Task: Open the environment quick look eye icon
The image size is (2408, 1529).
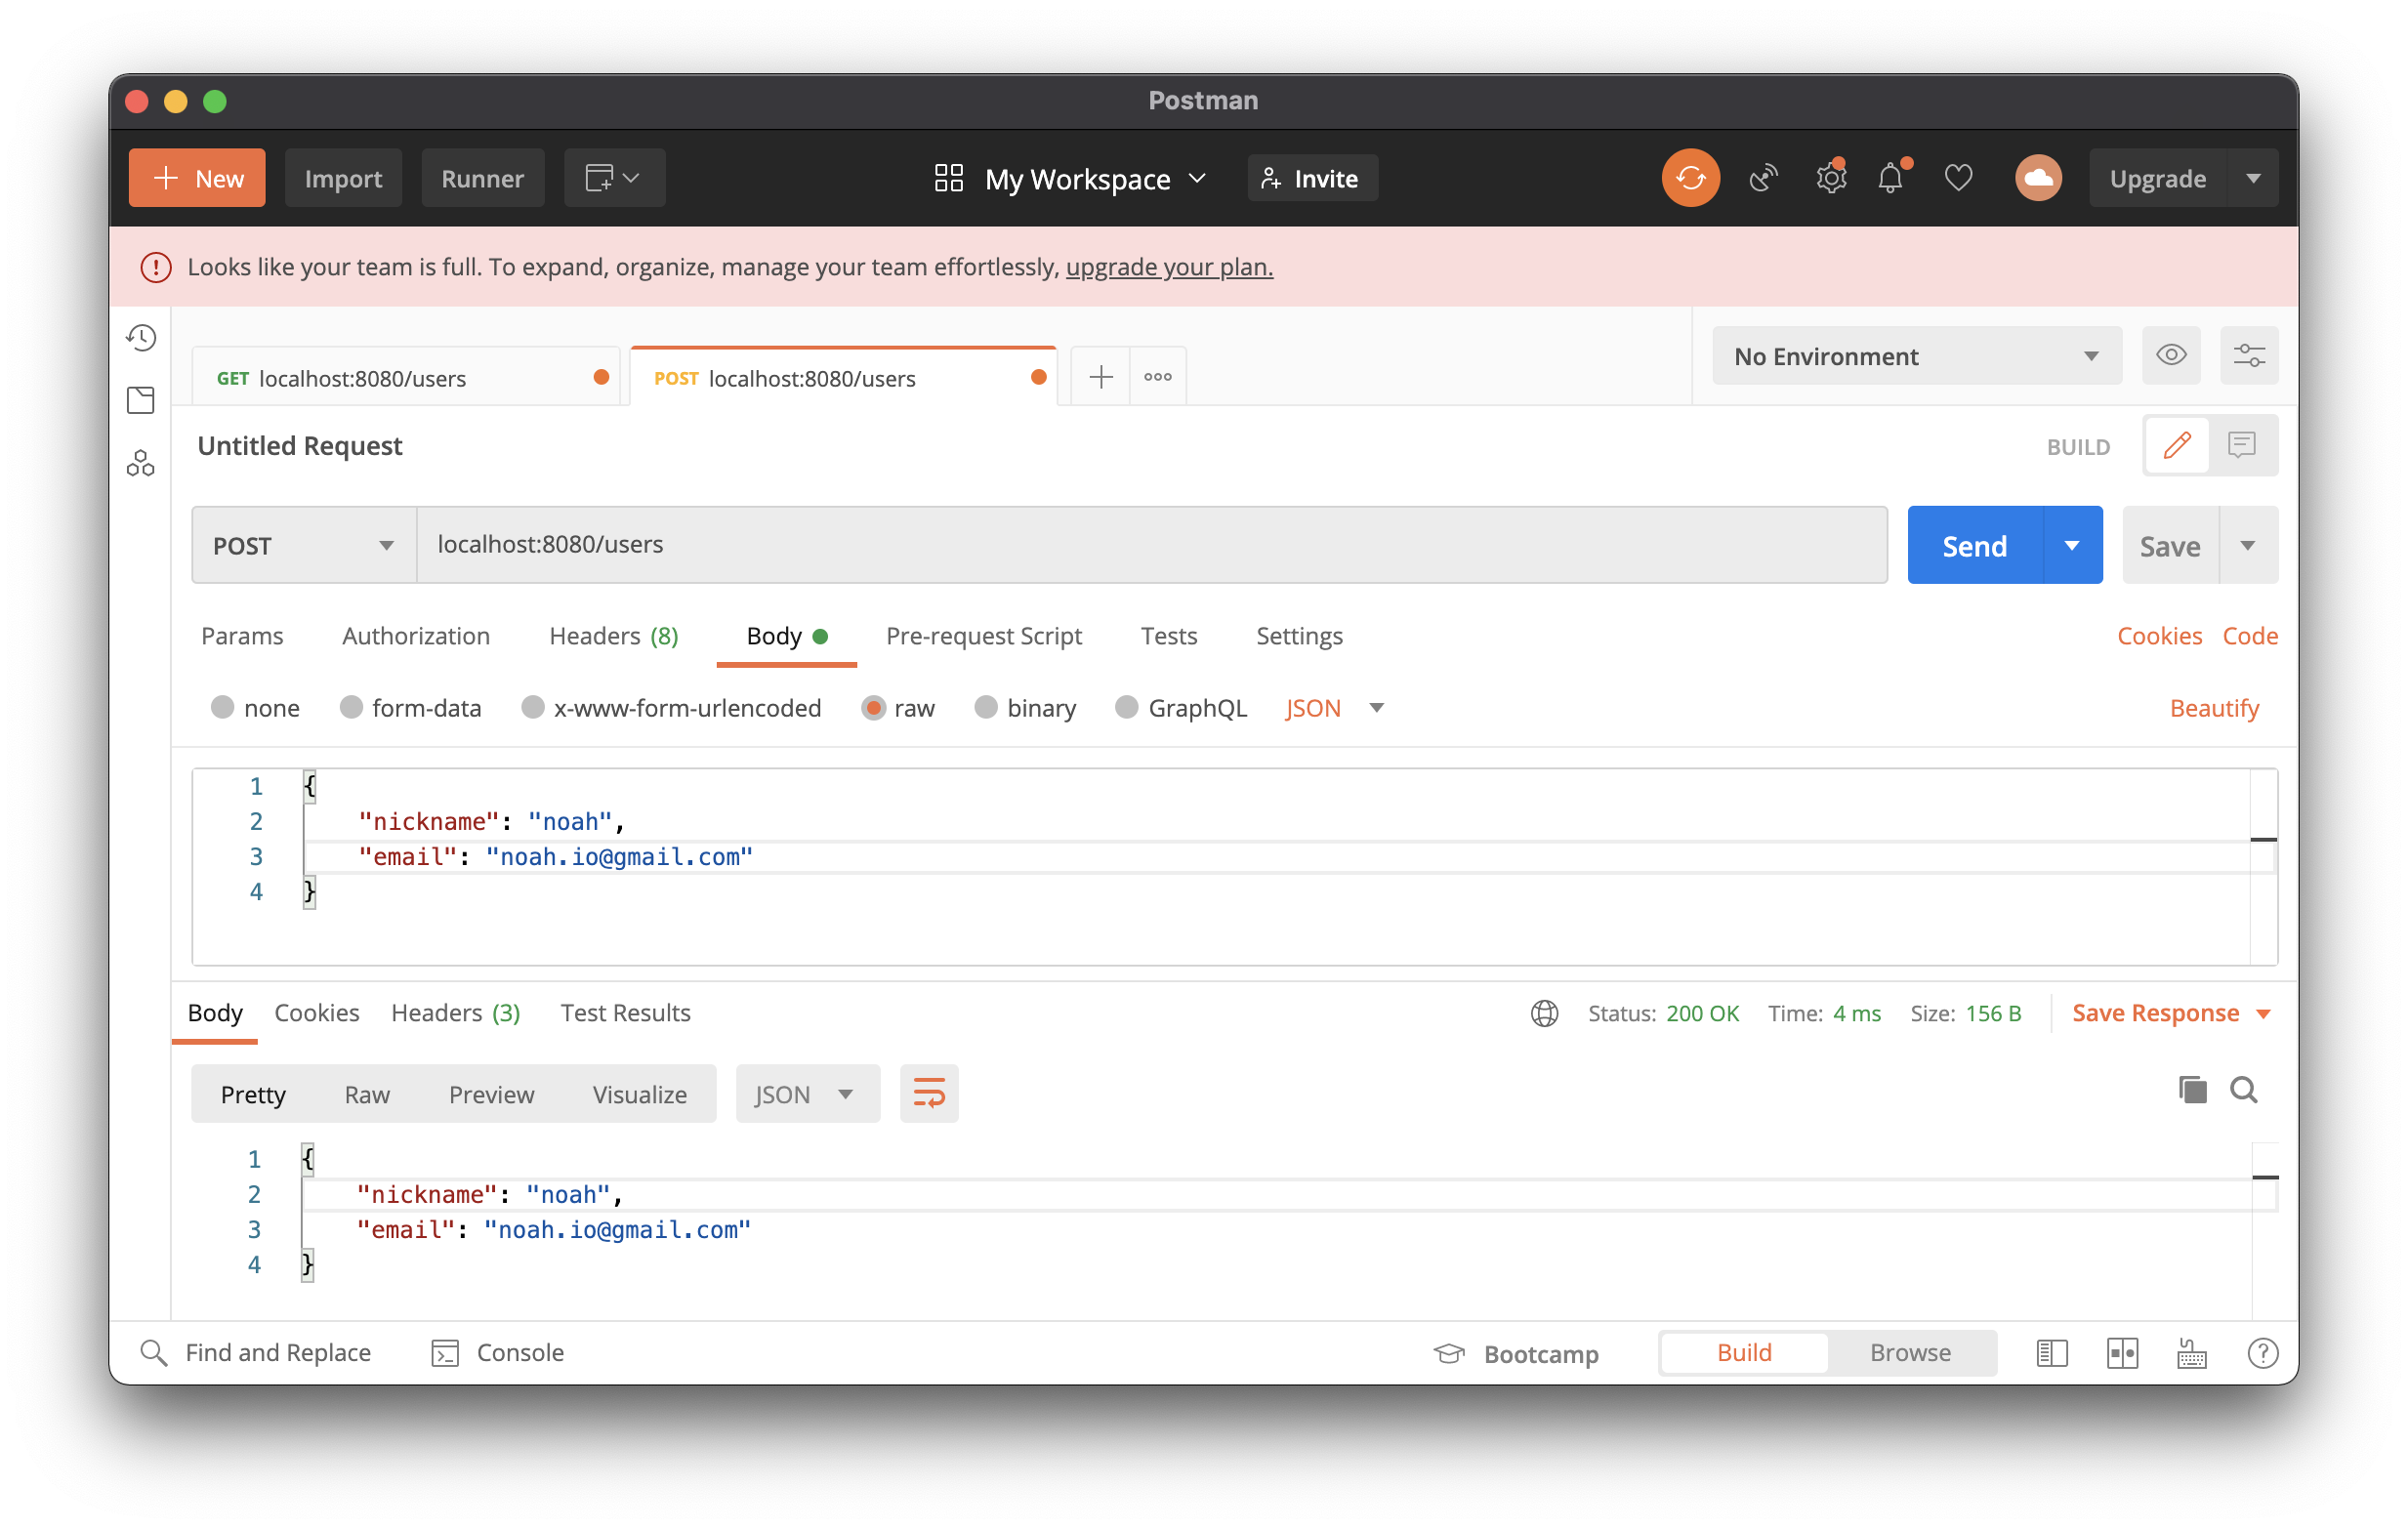Action: pyautogui.click(x=2170, y=356)
